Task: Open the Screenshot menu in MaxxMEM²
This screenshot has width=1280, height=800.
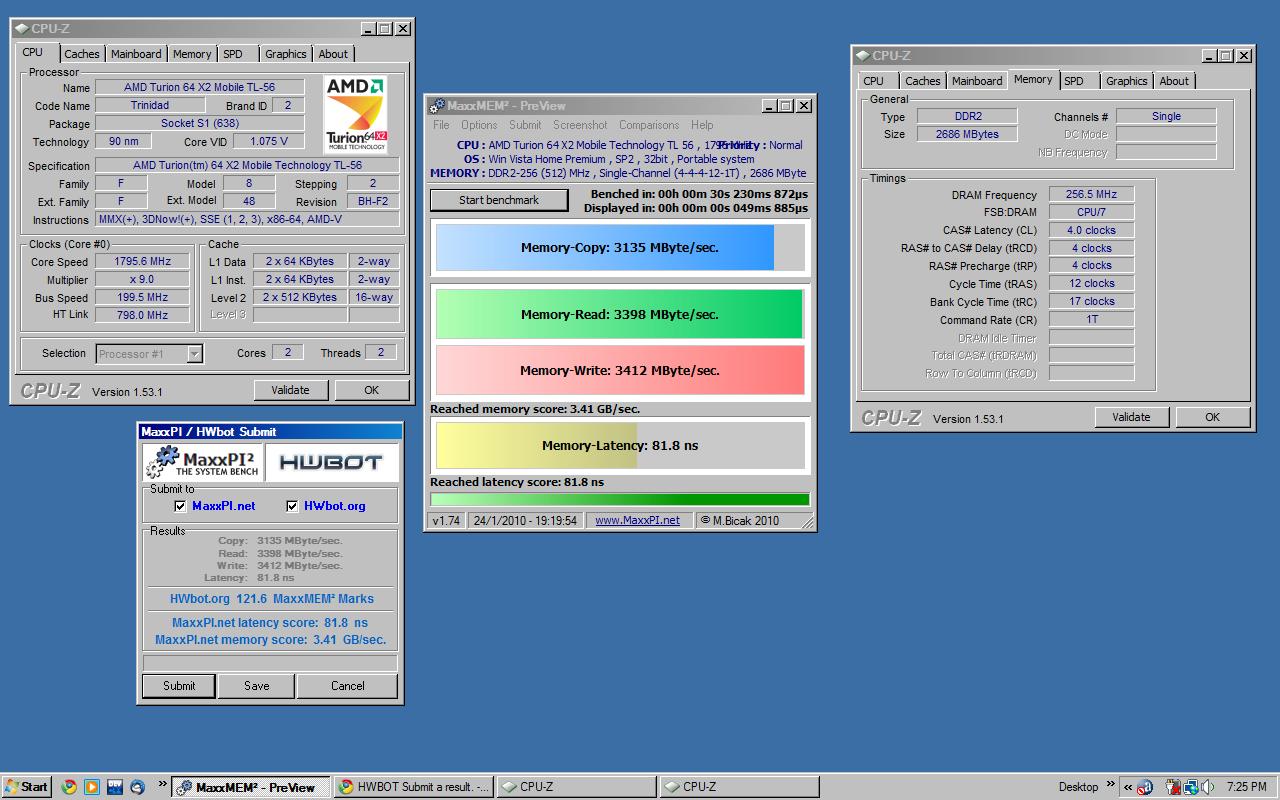Action: pyautogui.click(x=580, y=125)
